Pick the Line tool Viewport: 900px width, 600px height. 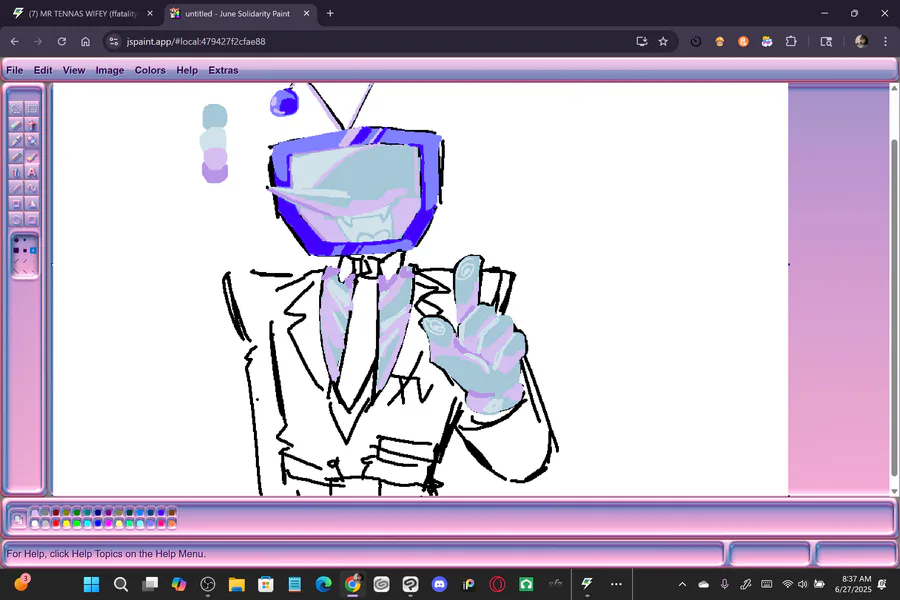[16, 188]
